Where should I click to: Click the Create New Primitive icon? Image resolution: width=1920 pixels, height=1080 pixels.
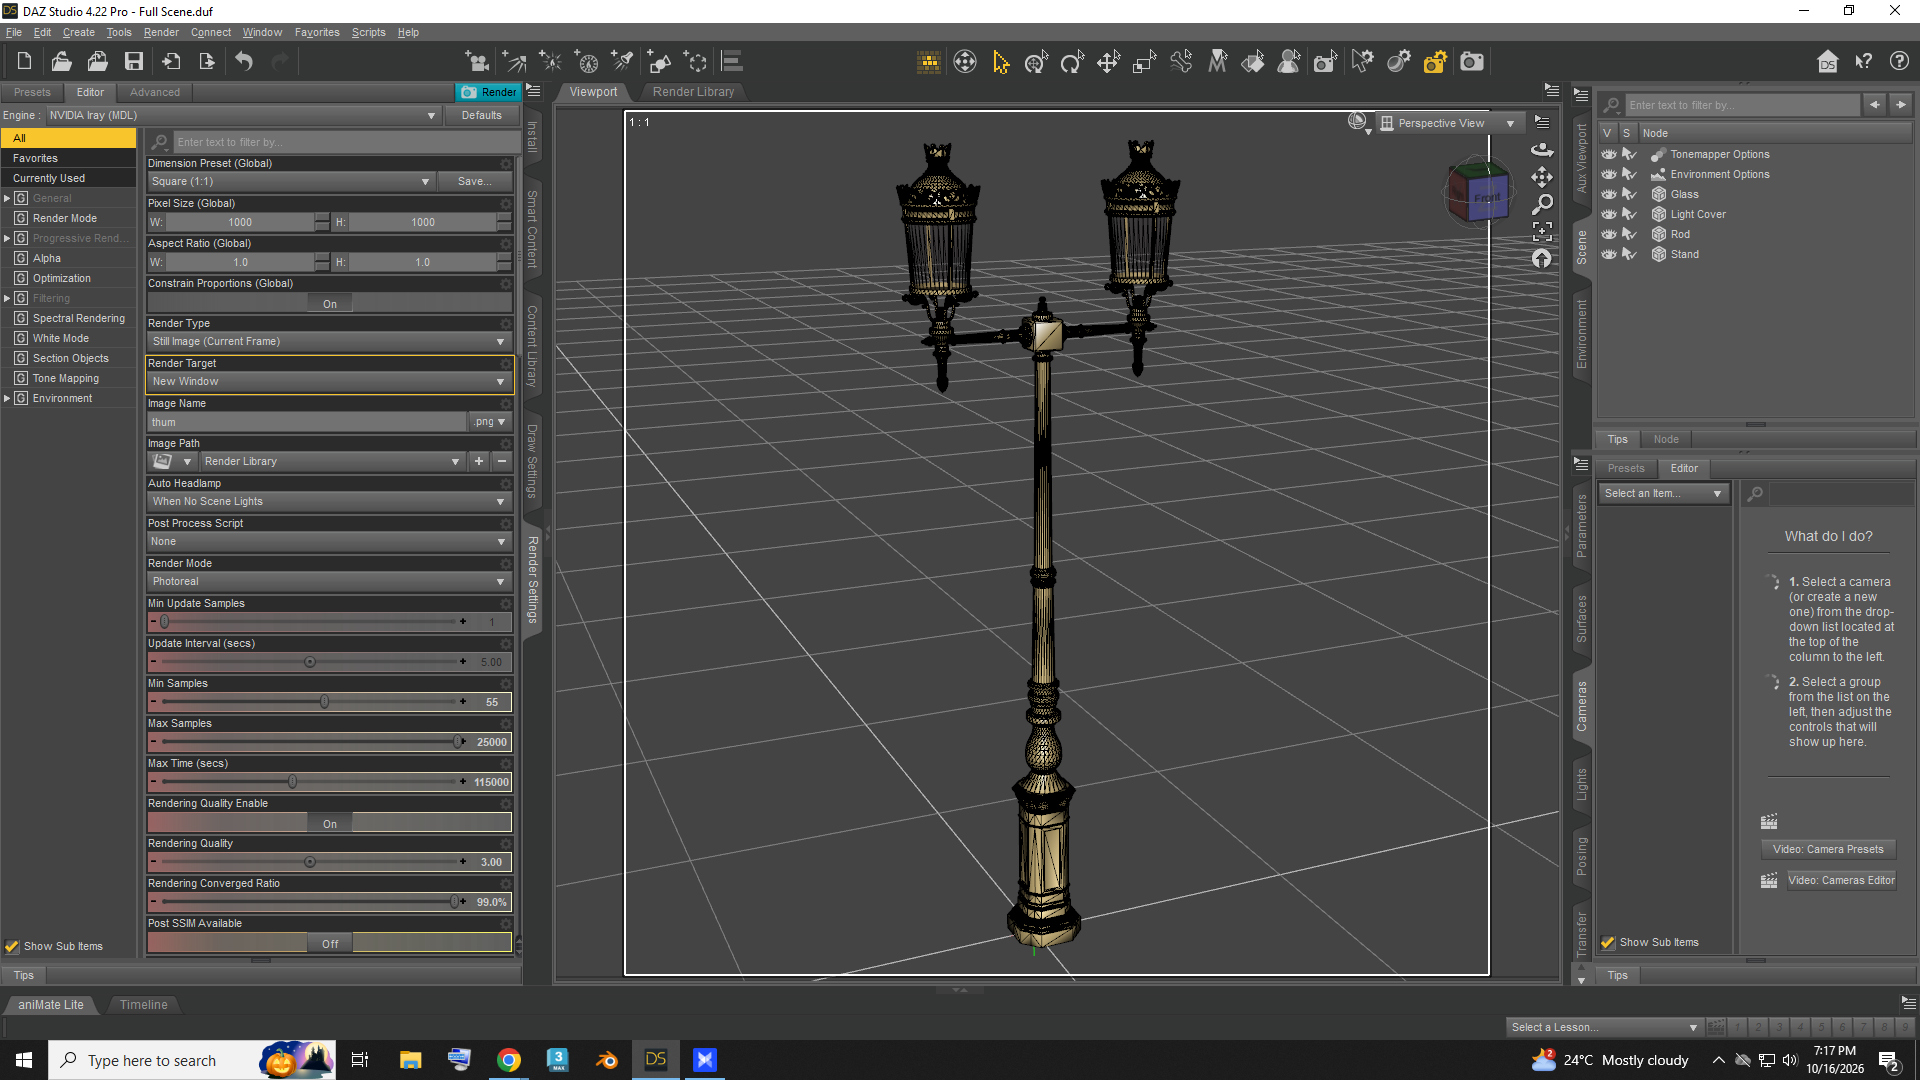coord(658,62)
